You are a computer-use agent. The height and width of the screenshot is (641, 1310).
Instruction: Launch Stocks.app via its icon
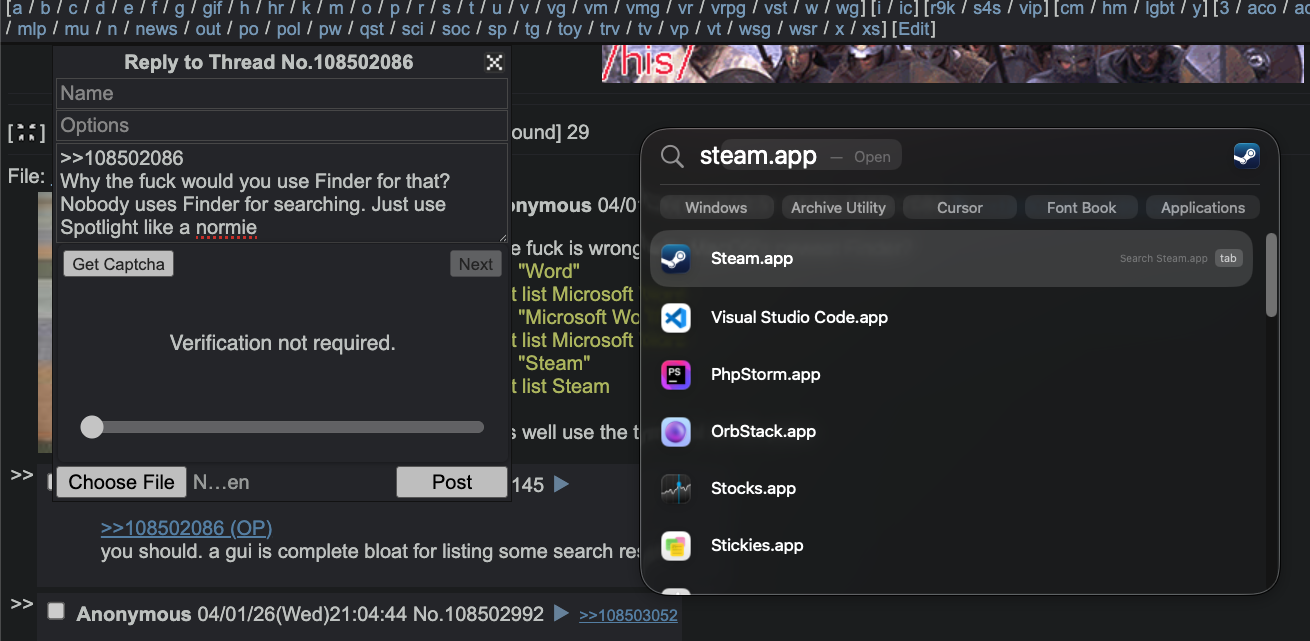click(x=675, y=489)
